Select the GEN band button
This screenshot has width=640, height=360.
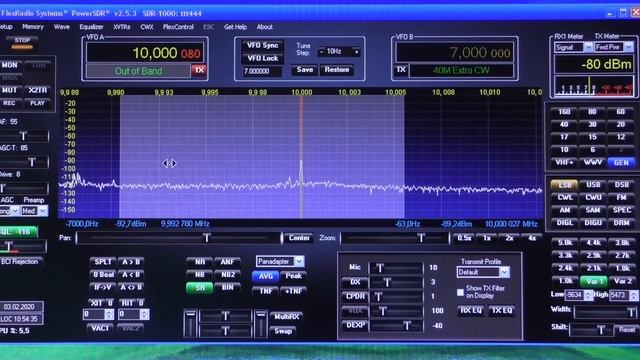pos(621,162)
